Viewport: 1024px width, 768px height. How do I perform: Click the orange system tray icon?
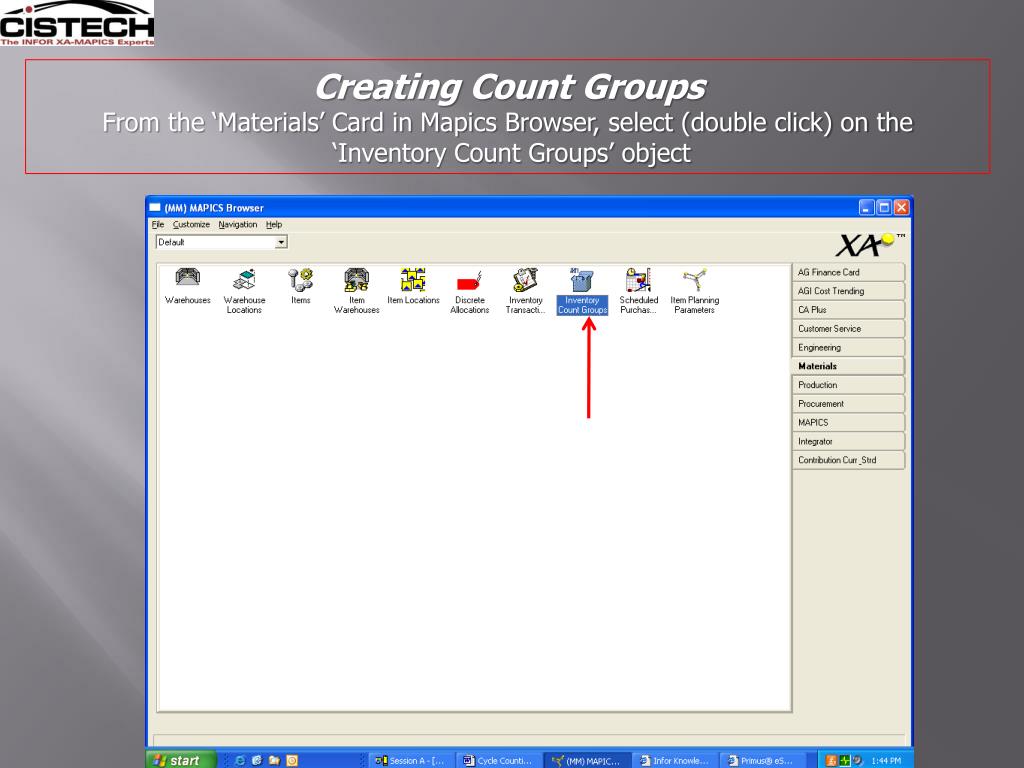(x=831, y=760)
